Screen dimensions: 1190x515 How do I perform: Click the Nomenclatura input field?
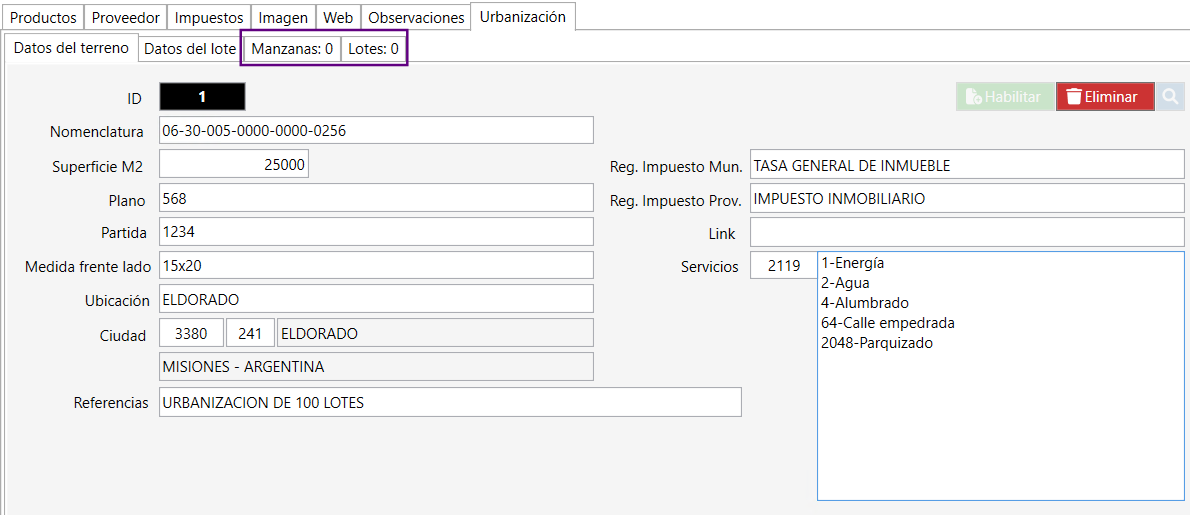(x=376, y=130)
